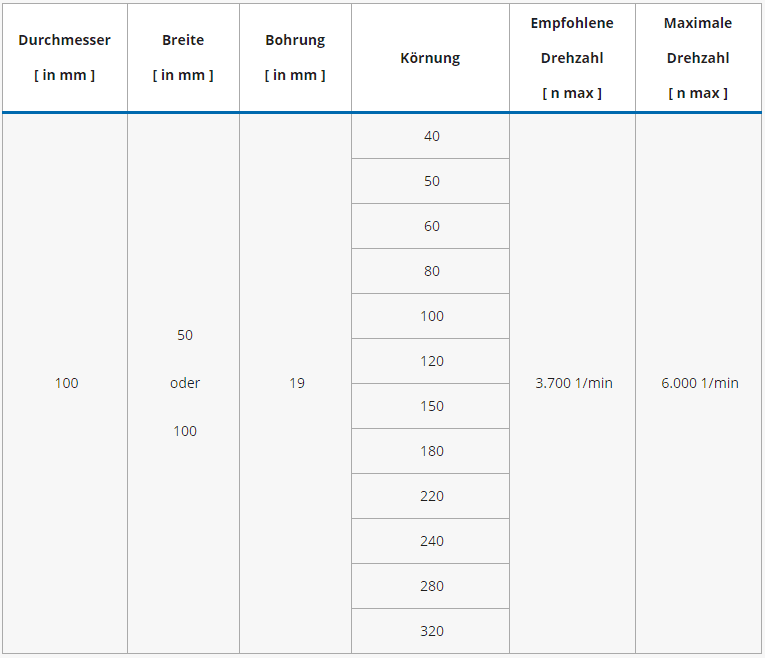Image resolution: width=765 pixels, height=658 pixels.
Task: Click the 3.700 1/min speed value
Action: click(x=573, y=383)
